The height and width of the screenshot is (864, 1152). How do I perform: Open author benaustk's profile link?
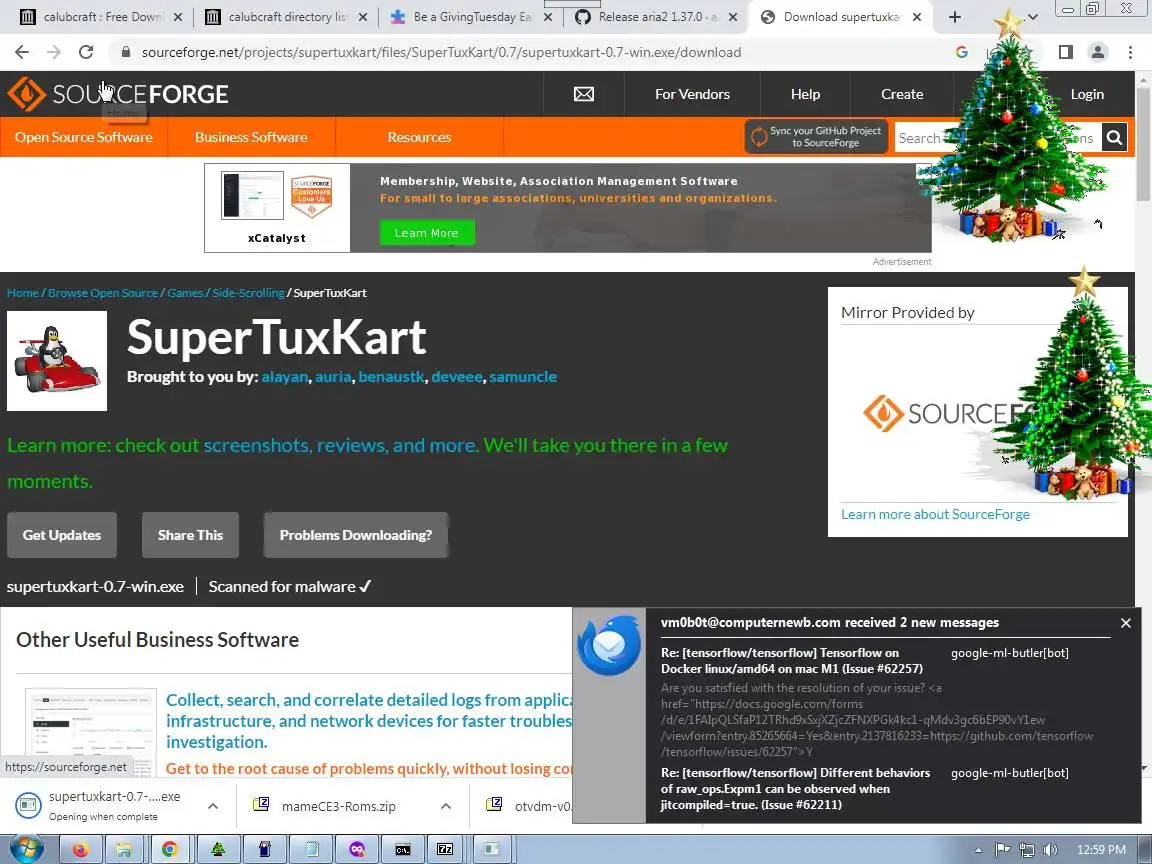[392, 377]
